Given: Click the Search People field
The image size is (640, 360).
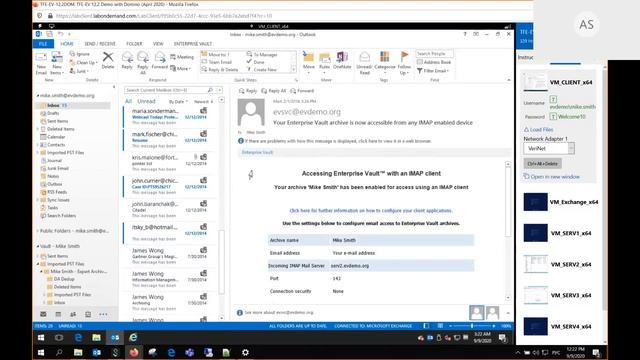Looking at the screenshot, I should (x=434, y=53).
